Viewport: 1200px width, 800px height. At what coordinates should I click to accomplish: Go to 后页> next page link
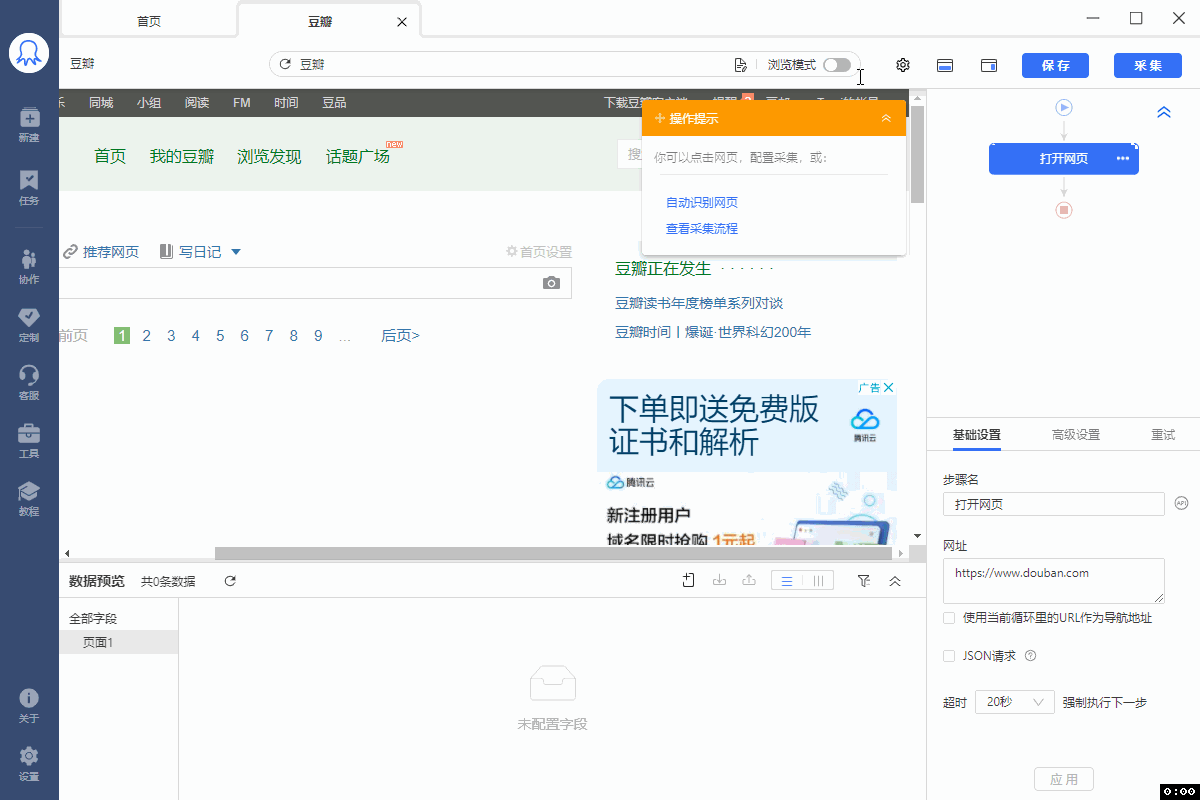pyautogui.click(x=400, y=336)
